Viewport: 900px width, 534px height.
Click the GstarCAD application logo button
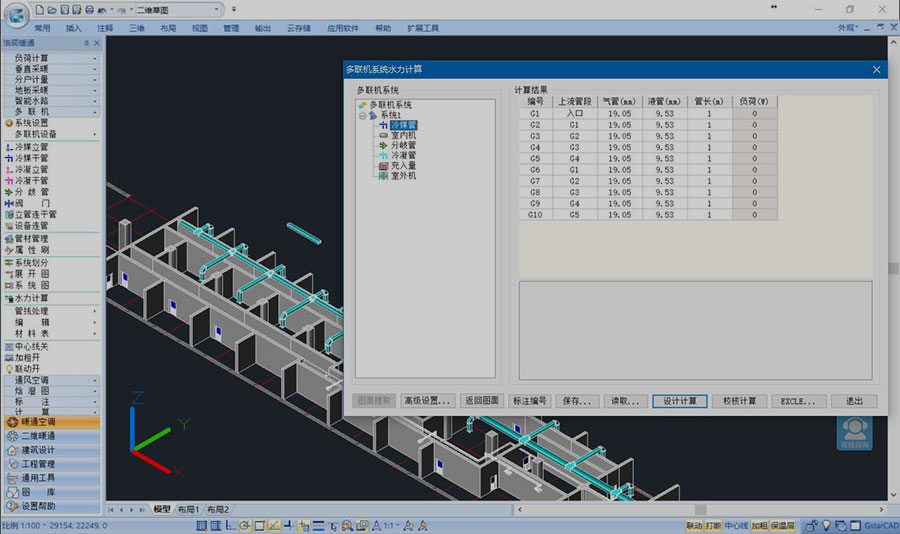coord(14,14)
